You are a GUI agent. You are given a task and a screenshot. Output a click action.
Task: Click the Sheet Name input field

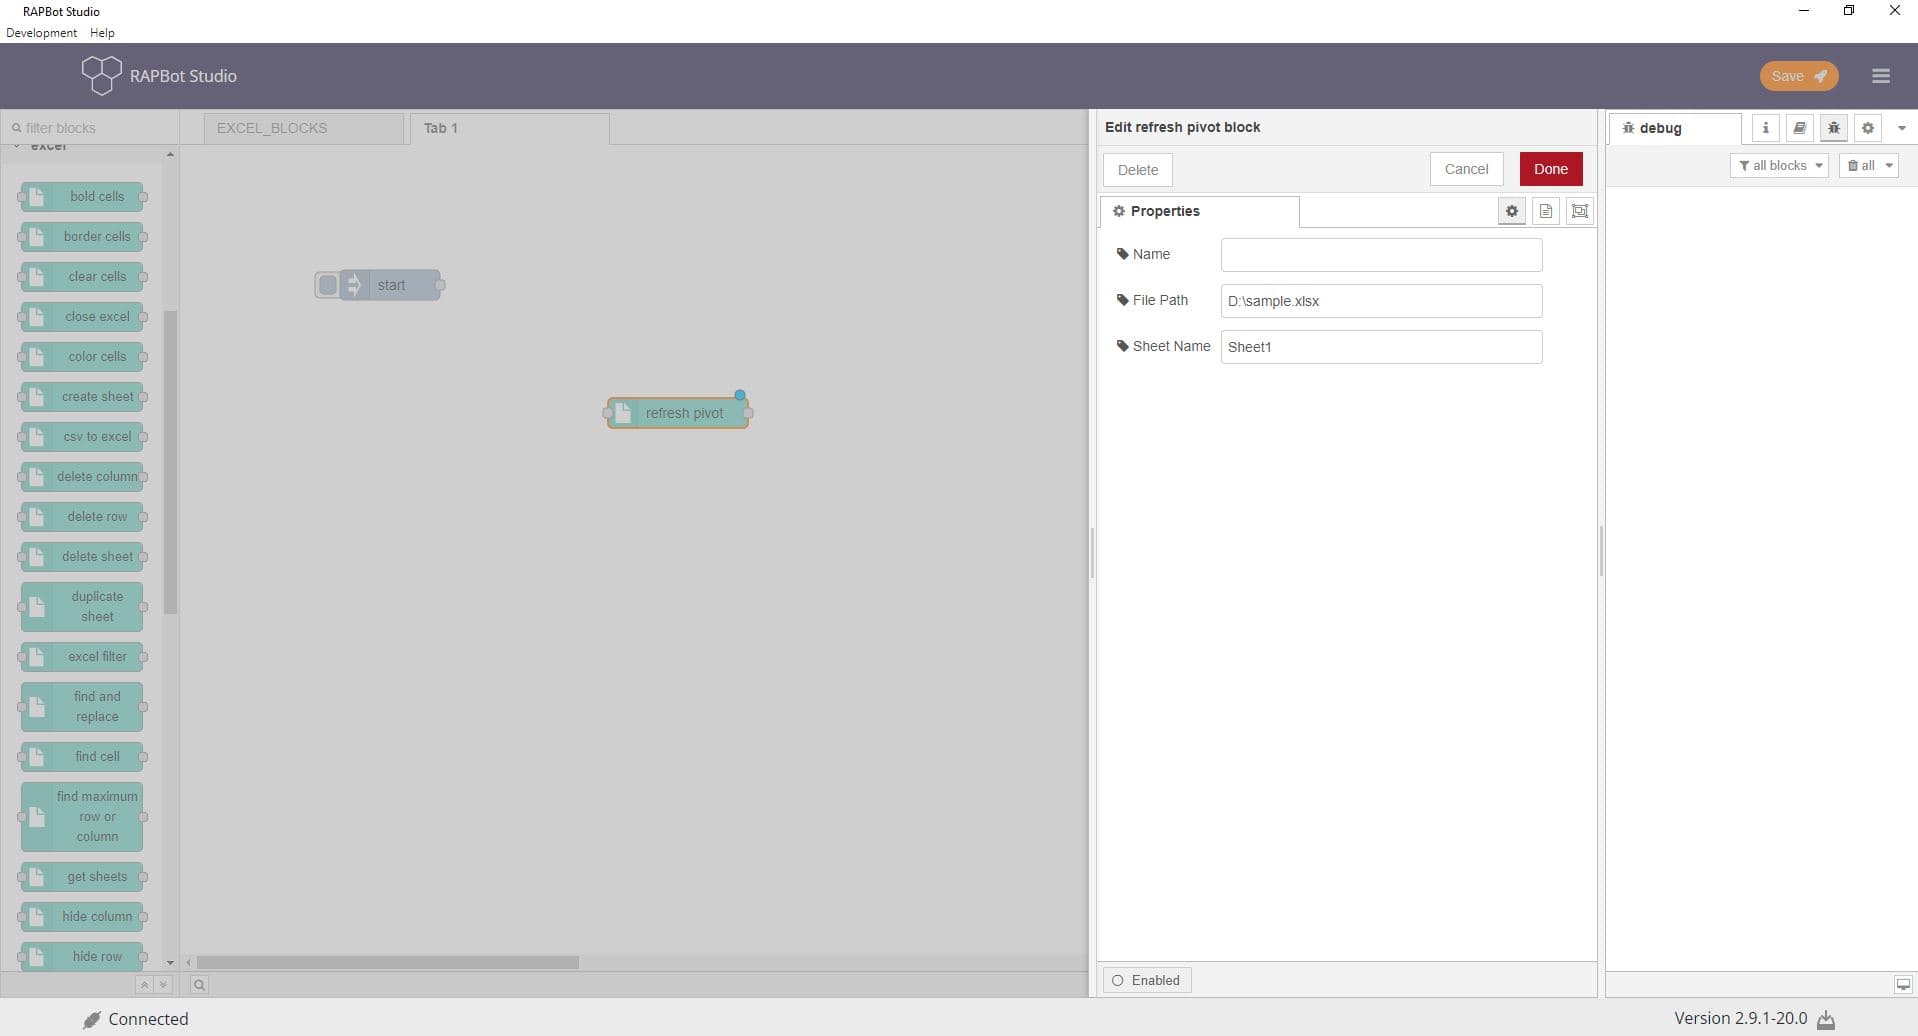[x=1381, y=347]
